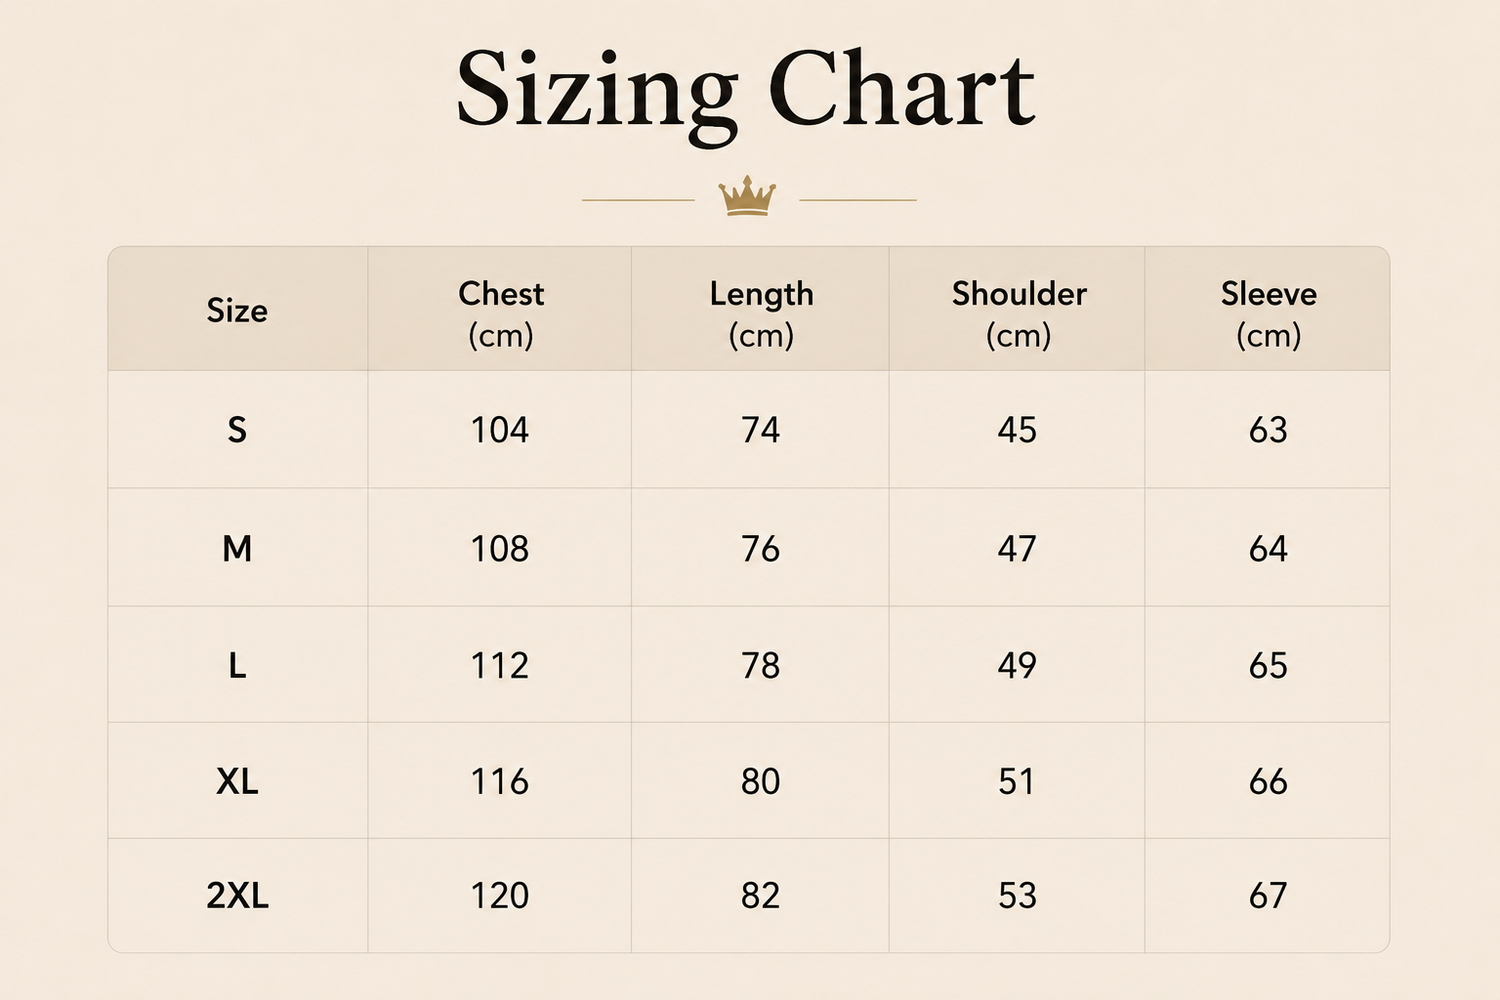
Task: Click the XL size row label
Action: click(237, 781)
